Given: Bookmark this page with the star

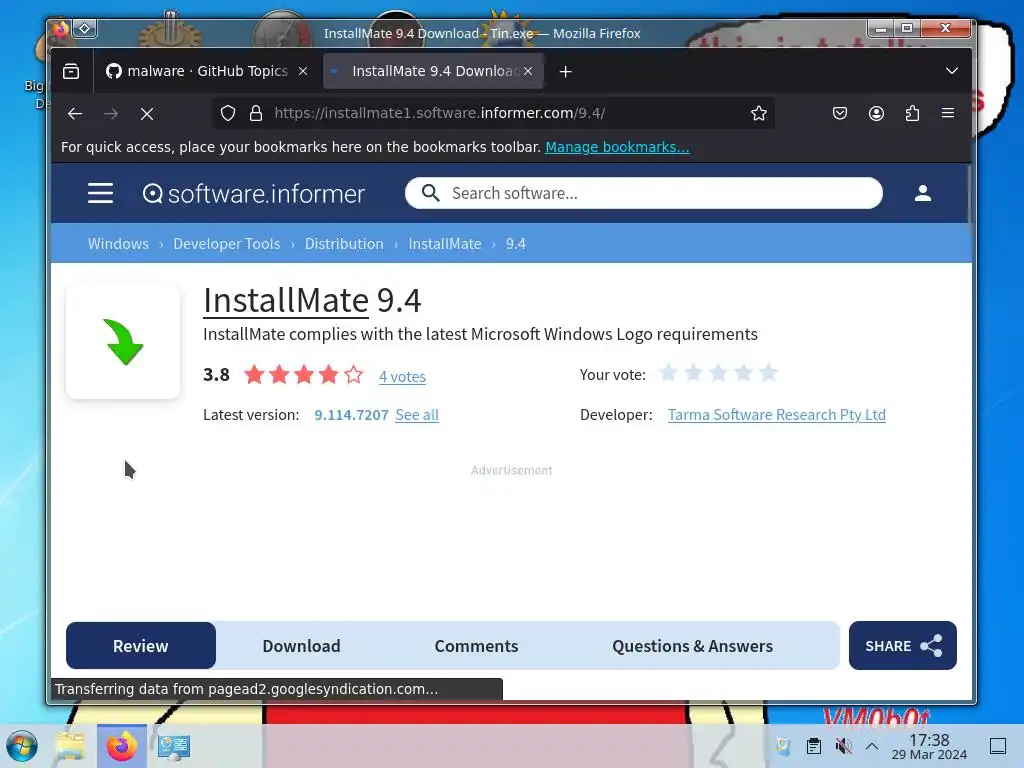Looking at the screenshot, I should [x=758, y=113].
